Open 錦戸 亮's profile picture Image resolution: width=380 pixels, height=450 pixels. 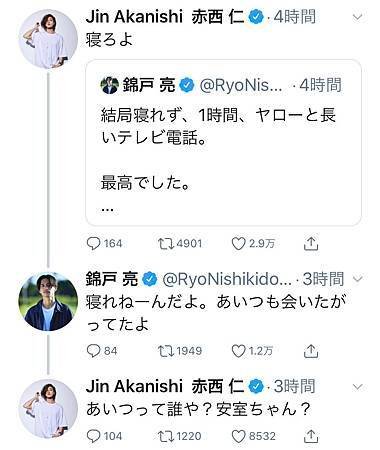[x=48, y=302]
